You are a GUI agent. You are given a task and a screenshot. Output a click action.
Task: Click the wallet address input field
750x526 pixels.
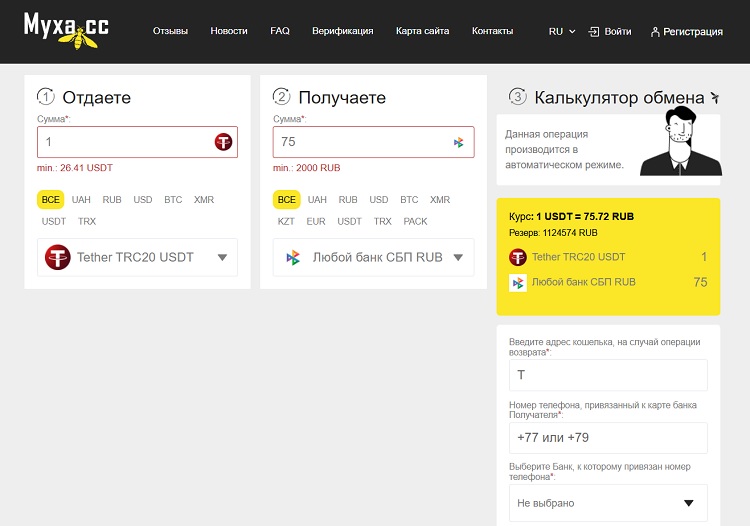pos(607,375)
